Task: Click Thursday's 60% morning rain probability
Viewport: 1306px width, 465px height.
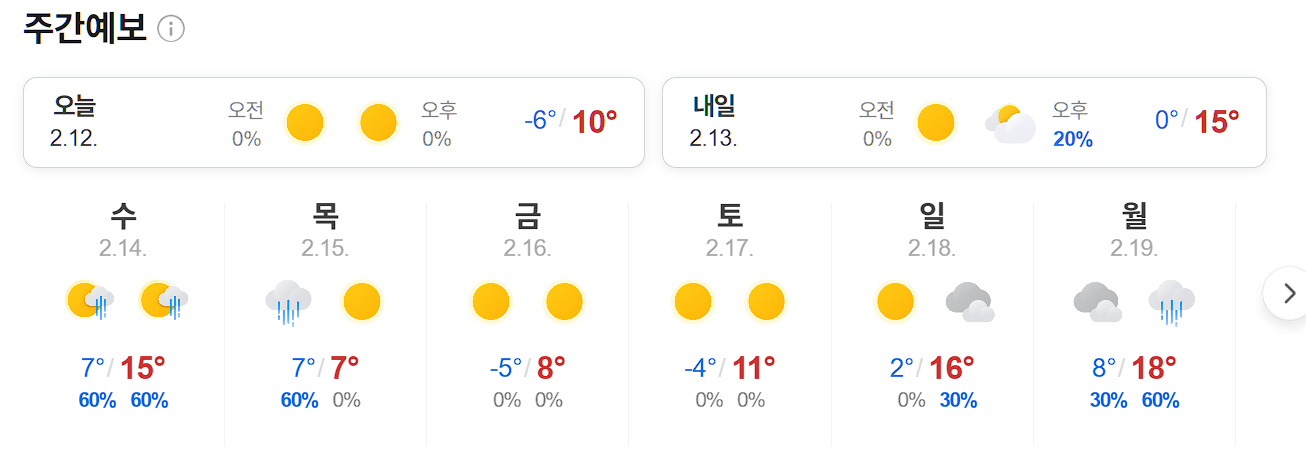Action: (299, 401)
